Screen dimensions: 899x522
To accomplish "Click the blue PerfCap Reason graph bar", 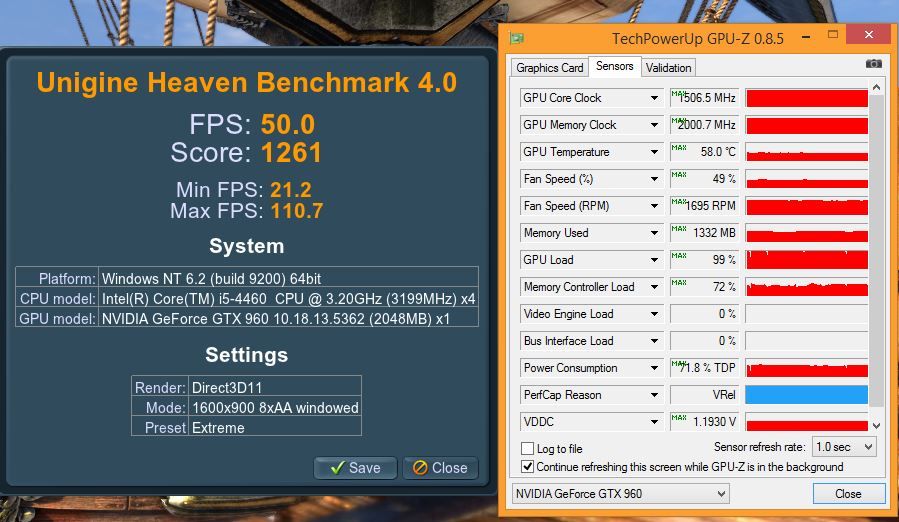I will coord(807,395).
